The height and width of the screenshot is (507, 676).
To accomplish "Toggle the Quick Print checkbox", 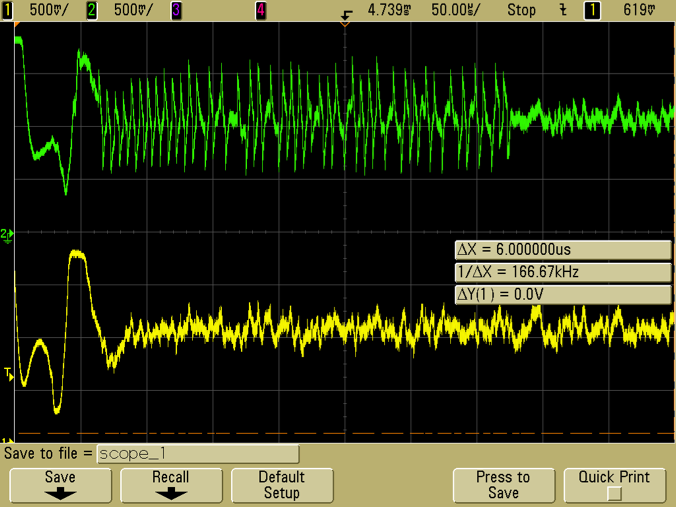I will click(x=614, y=493).
